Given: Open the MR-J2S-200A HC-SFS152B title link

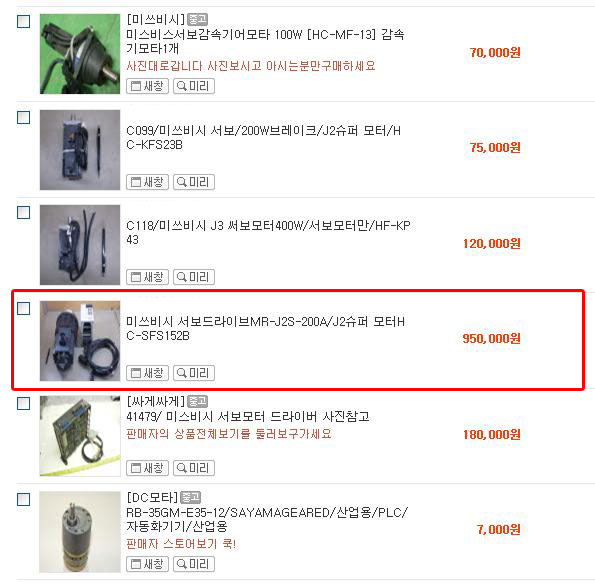Looking at the screenshot, I should (x=266, y=329).
